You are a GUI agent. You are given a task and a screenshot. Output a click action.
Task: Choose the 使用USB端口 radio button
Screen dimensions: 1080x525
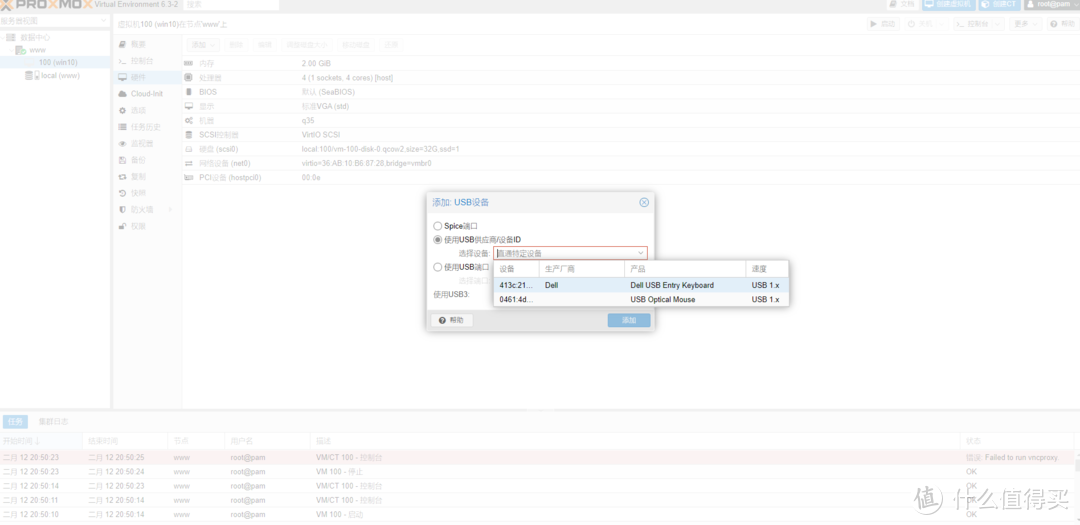point(437,267)
